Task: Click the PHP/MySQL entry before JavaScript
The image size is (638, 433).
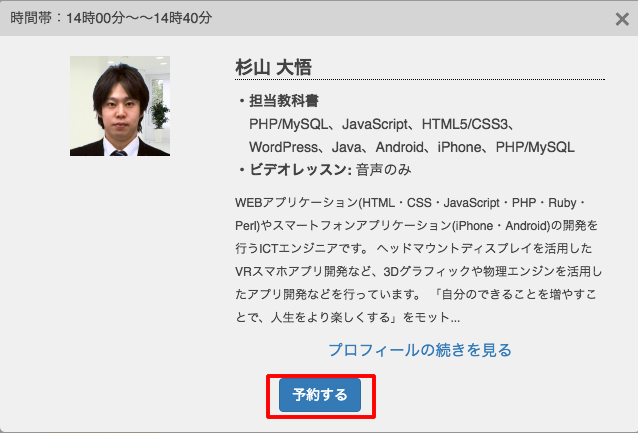Action: coord(288,124)
